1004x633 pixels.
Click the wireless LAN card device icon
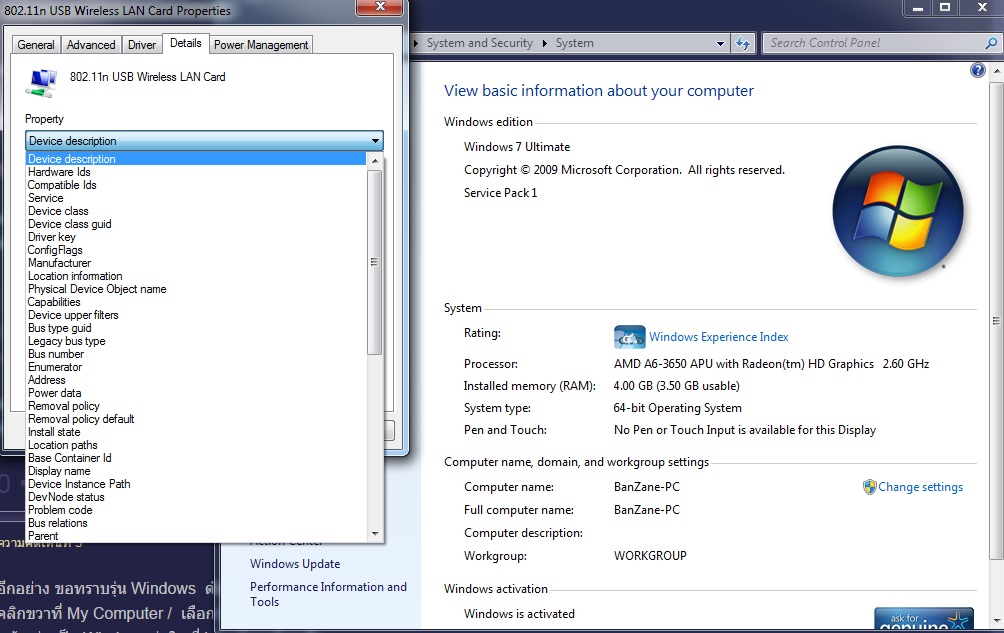42,83
